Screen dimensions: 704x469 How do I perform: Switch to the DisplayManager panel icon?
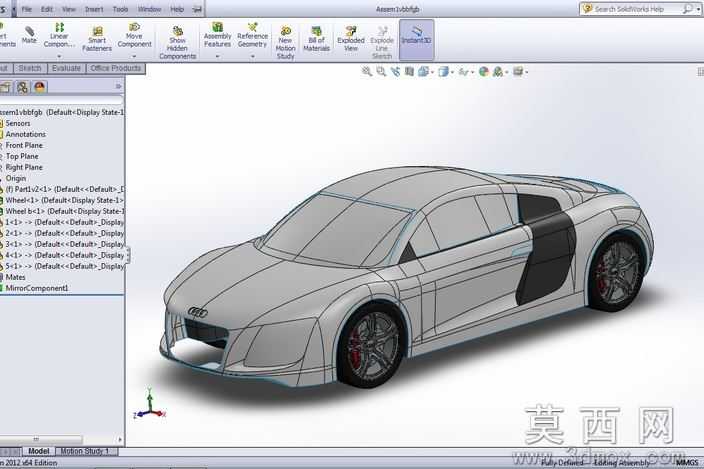(40, 87)
